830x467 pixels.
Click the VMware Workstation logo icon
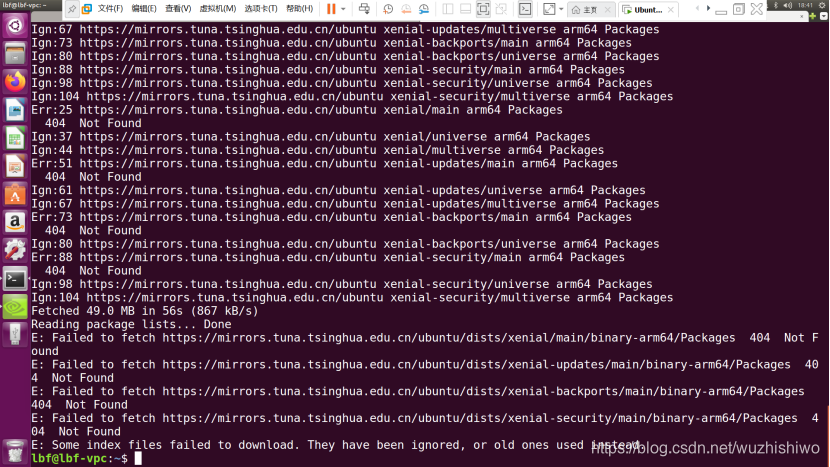click(x=87, y=9)
